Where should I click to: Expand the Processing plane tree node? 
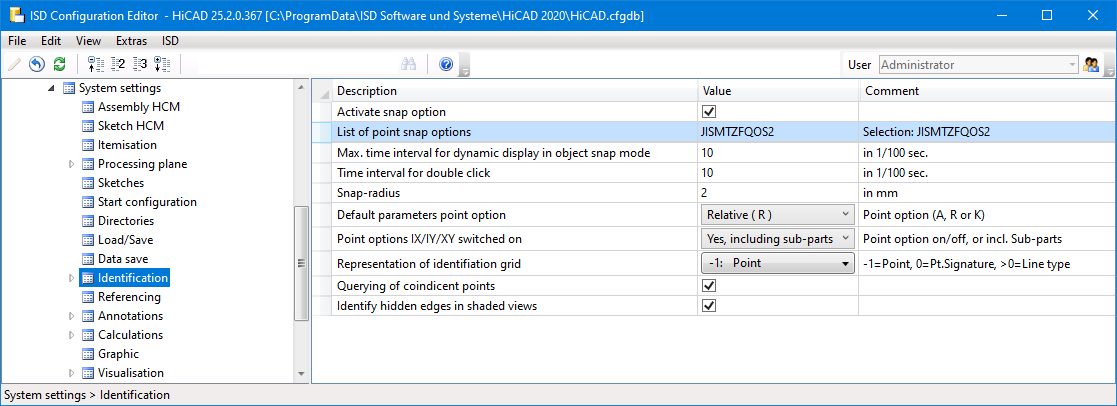pos(71,164)
